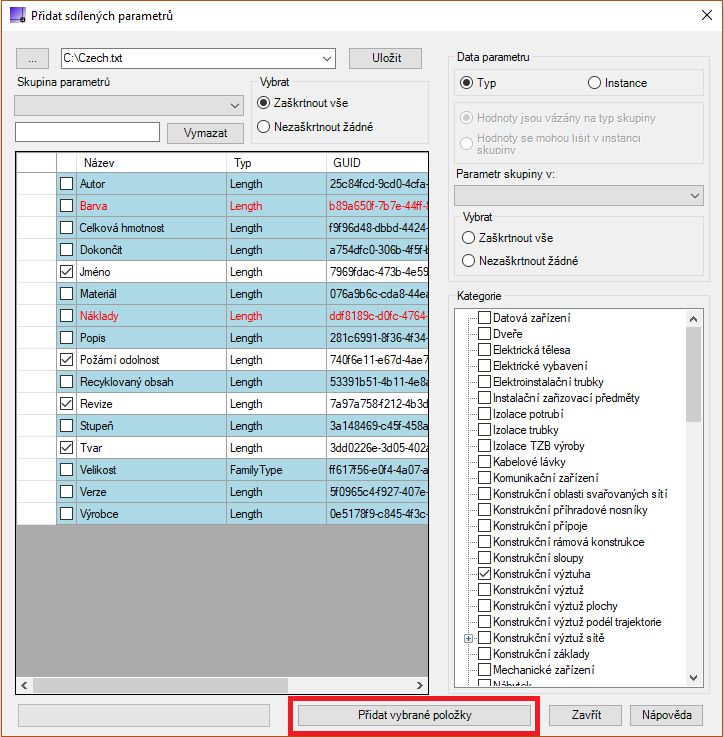The width and height of the screenshot is (724, 737).
Task: Click the Kategorie vertical scrollbar thumb
Action: [693, 375]
